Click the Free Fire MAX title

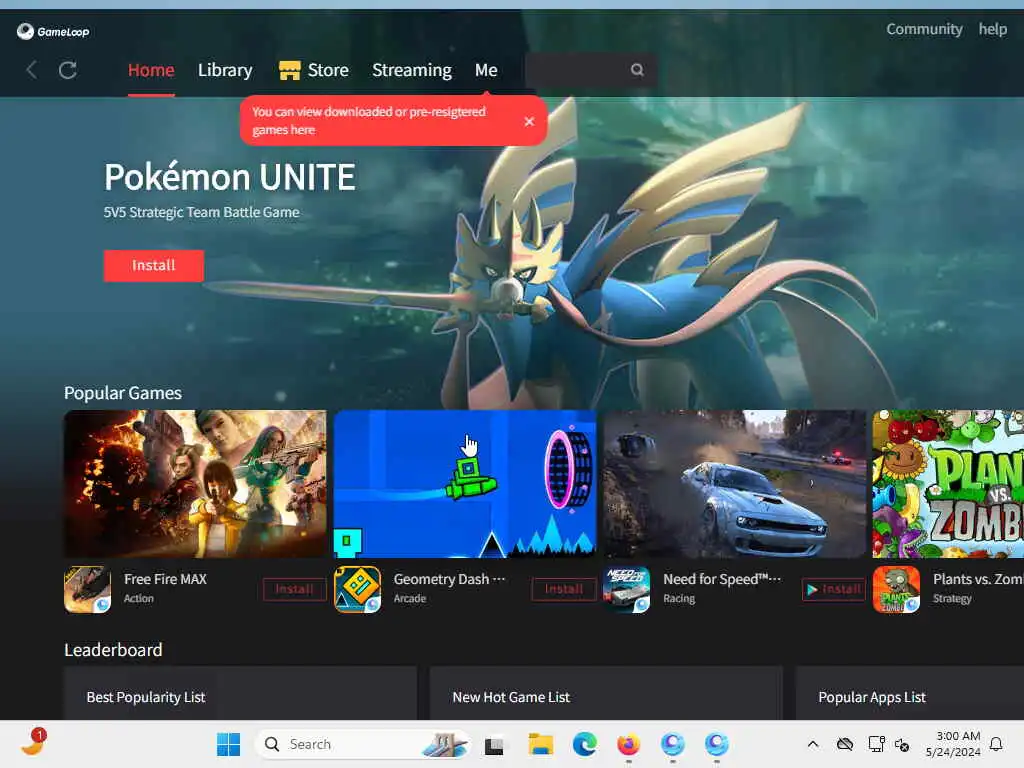(165, 579)
